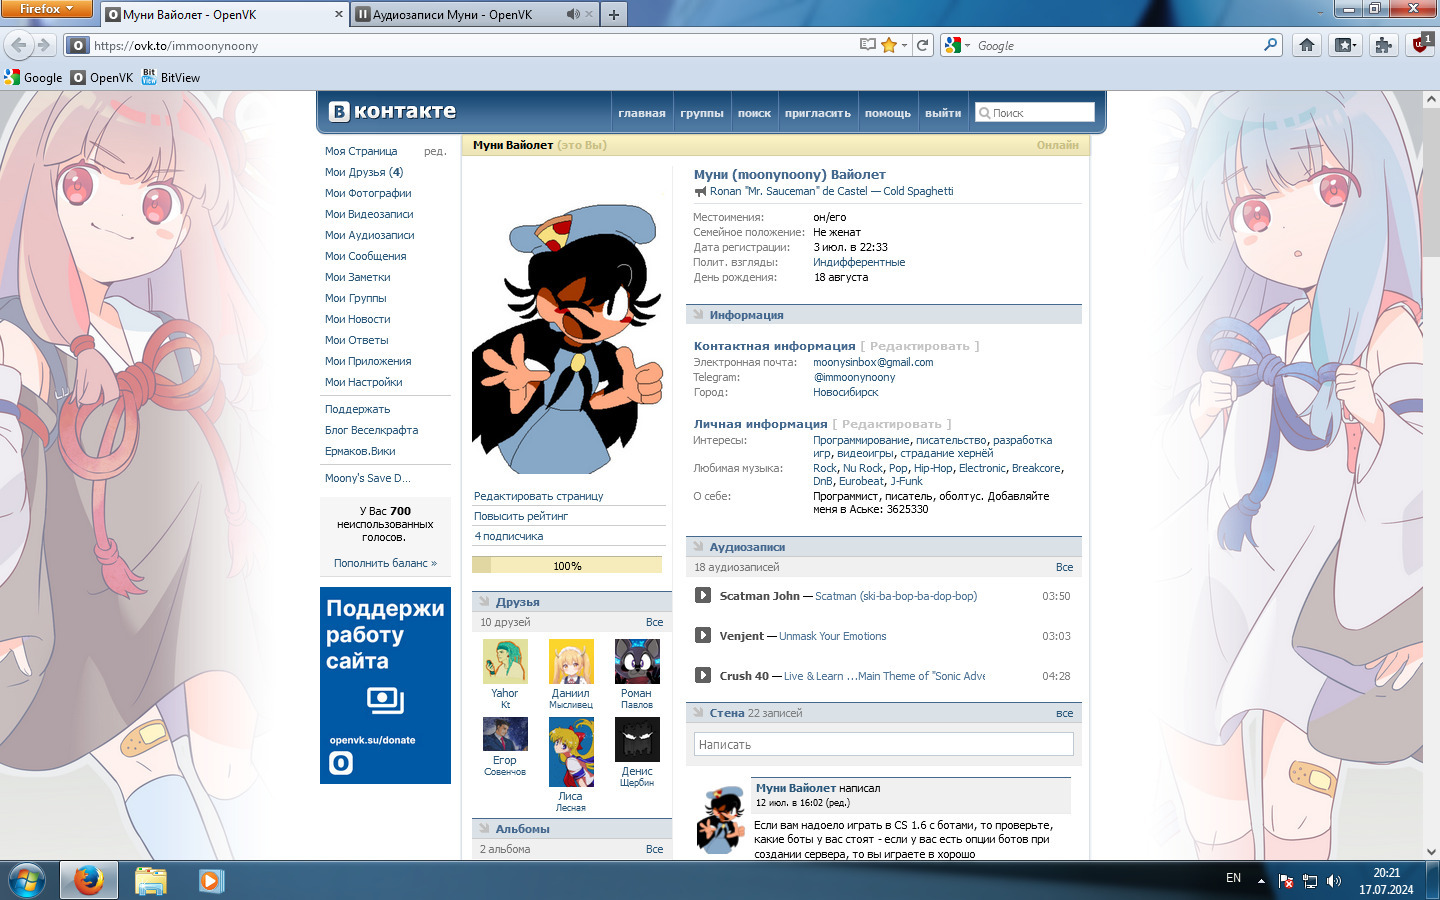Screen dimensions: 1440x900
Task: Switch to the Муни Вайолет - OpenVK tab
Action: 224,15
